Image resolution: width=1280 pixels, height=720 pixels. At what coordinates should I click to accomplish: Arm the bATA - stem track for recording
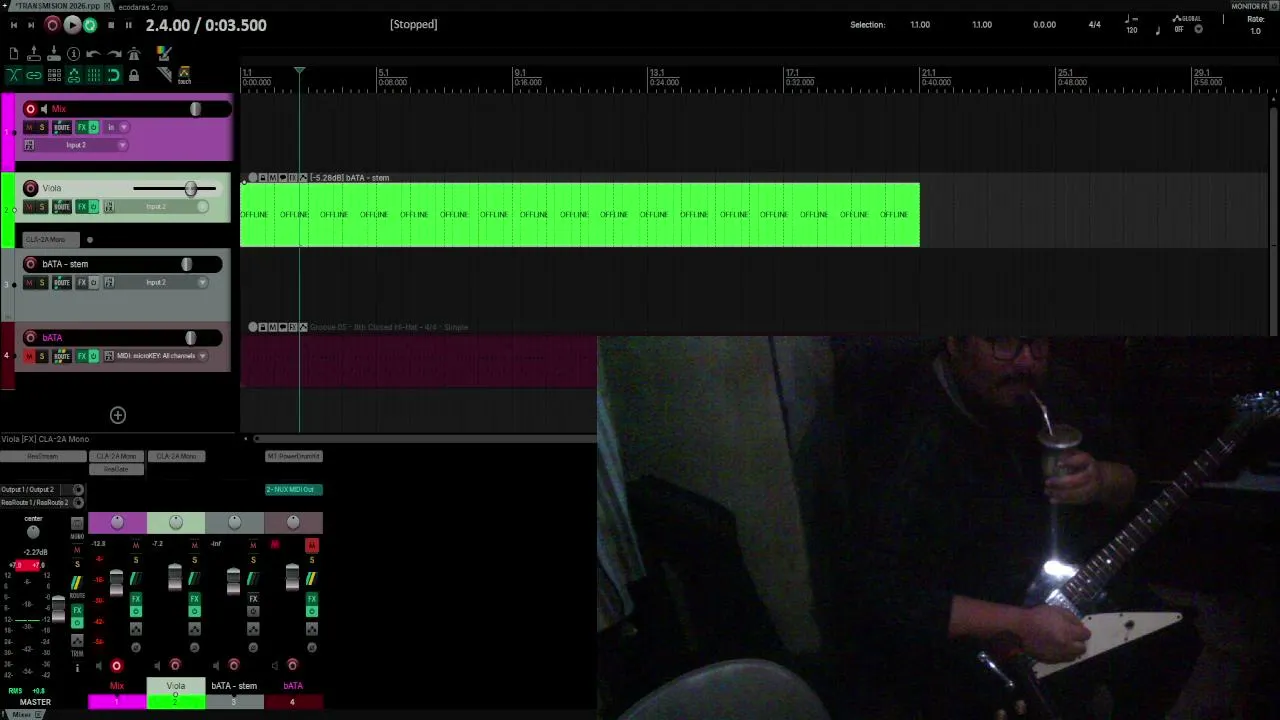click(x=31, y=264)
